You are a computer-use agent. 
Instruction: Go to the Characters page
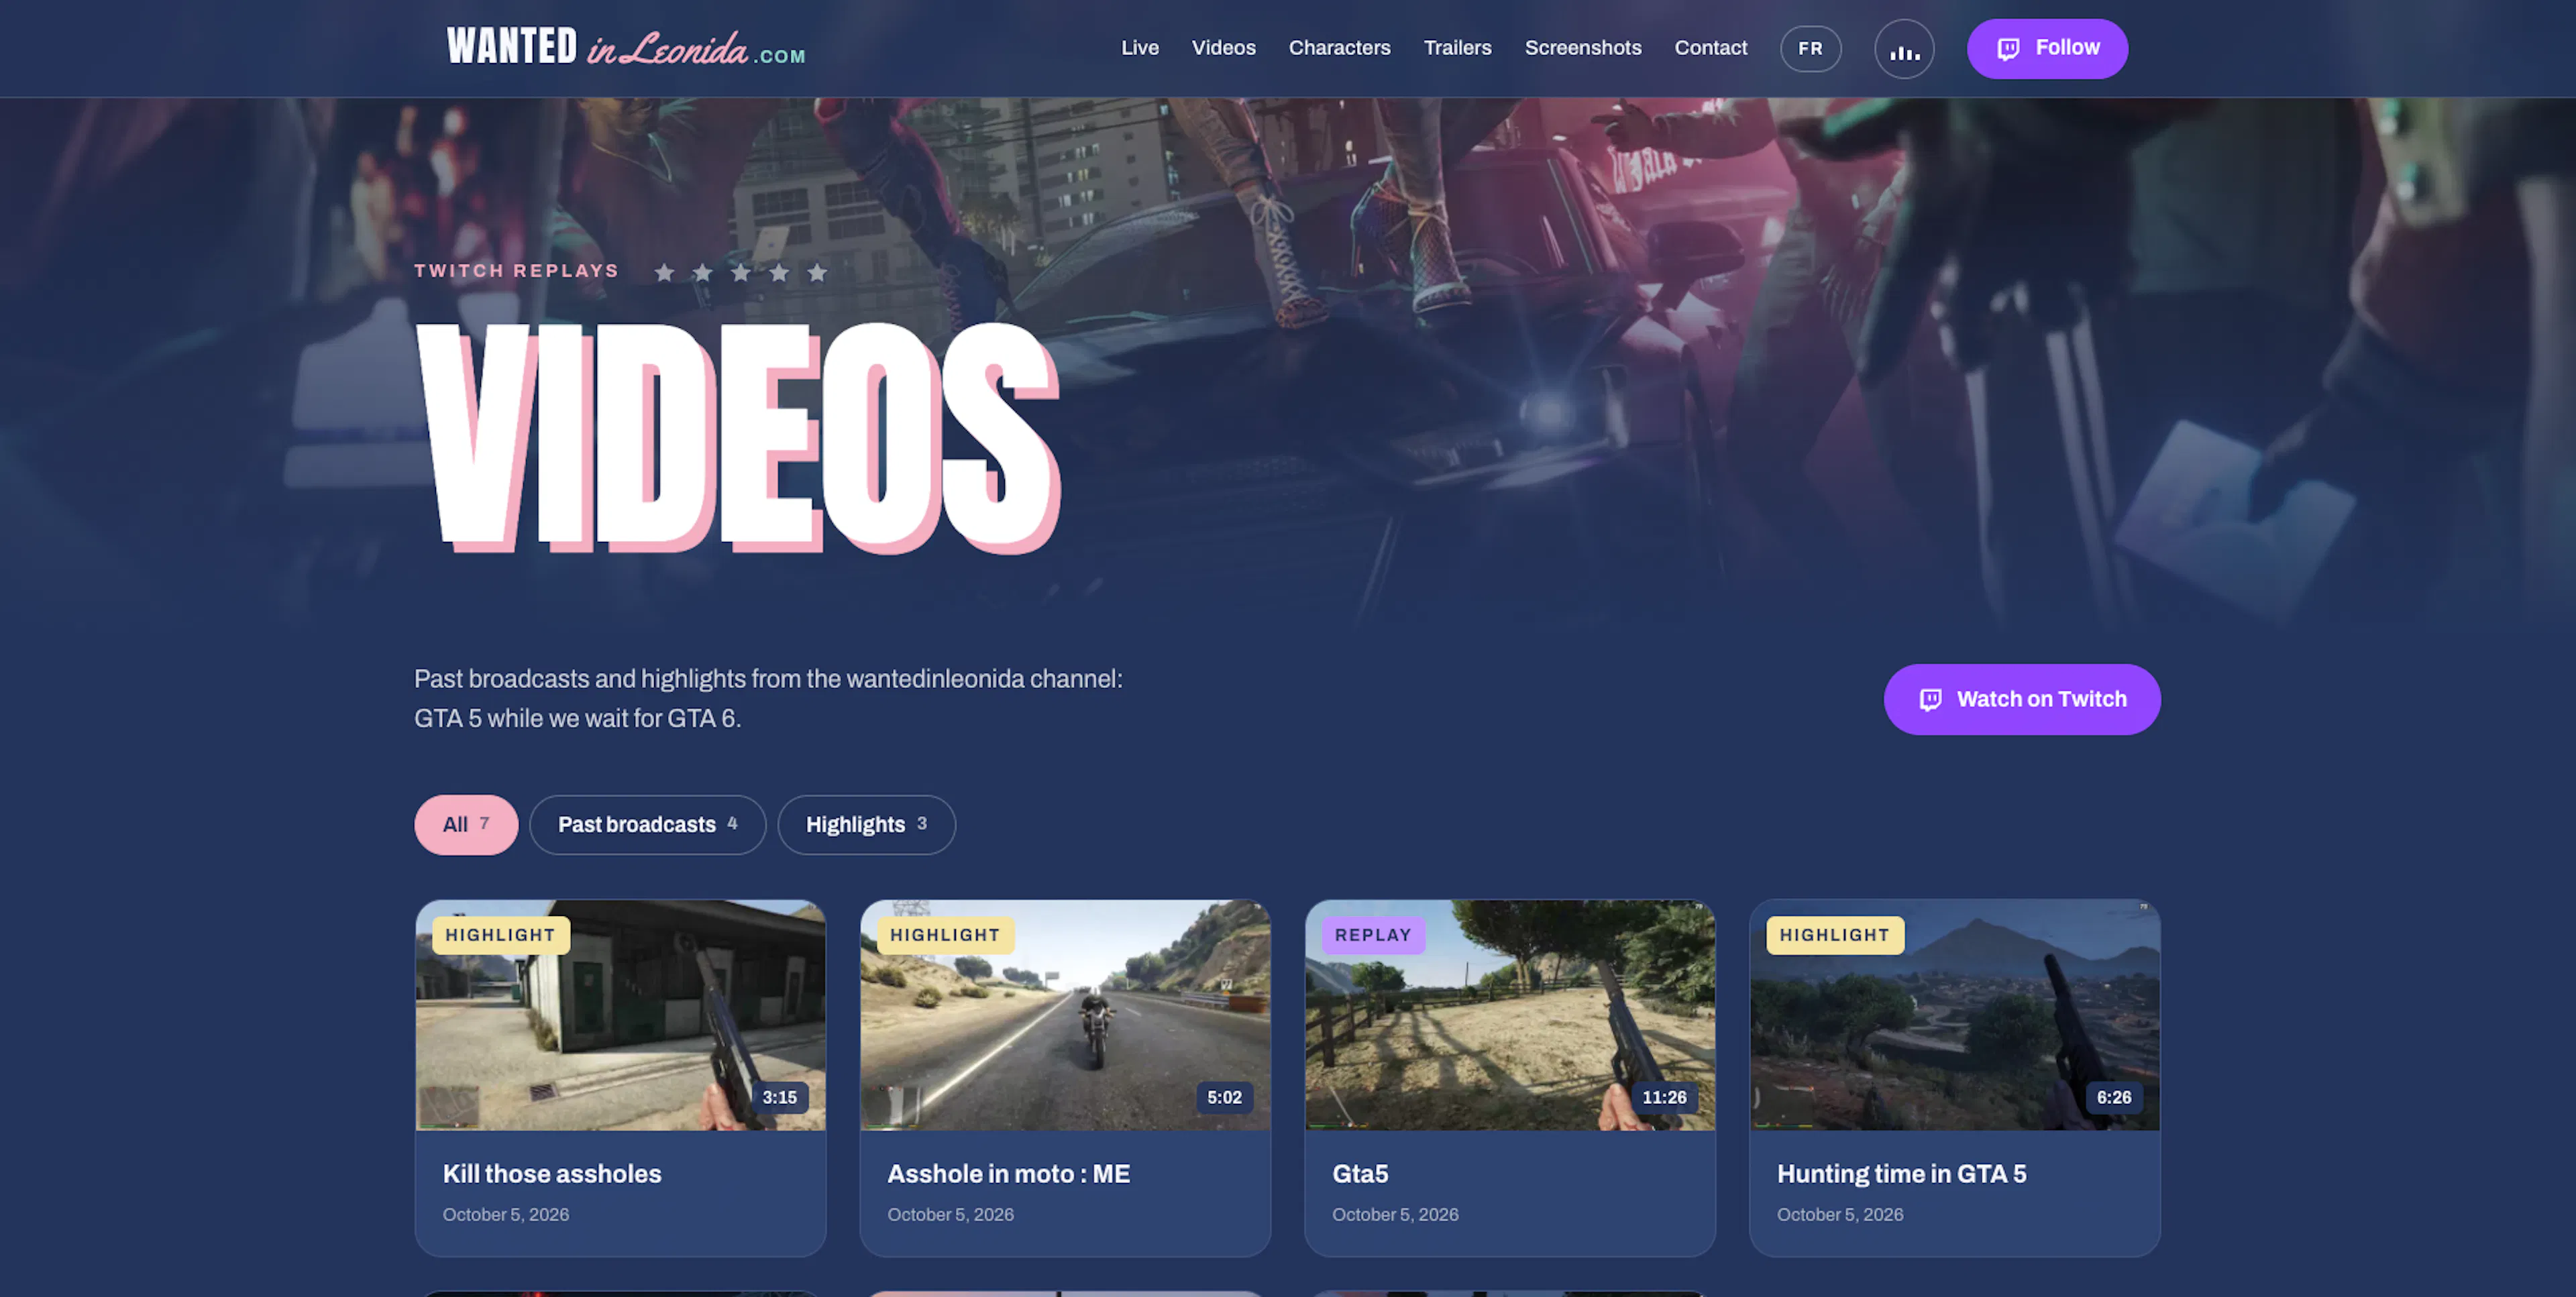[x=1339, y=48]
